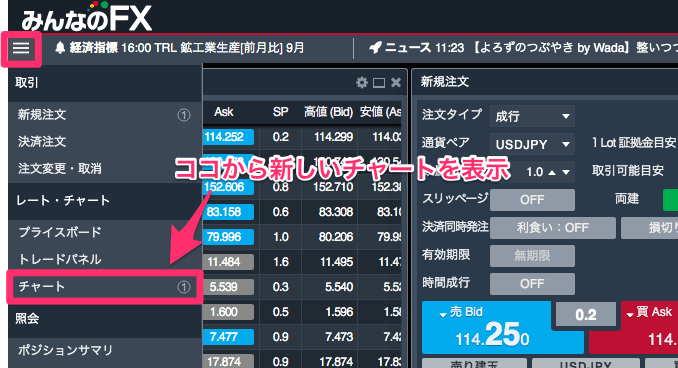Click the bell 経済指標 icon

[x=60, y=48]
